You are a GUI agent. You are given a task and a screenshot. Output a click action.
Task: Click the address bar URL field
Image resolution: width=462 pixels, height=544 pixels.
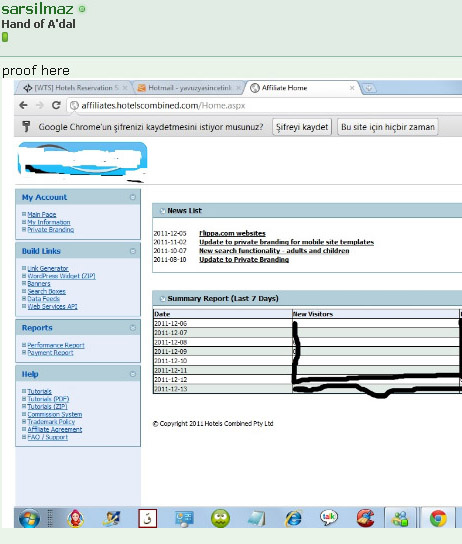[264, 105]
